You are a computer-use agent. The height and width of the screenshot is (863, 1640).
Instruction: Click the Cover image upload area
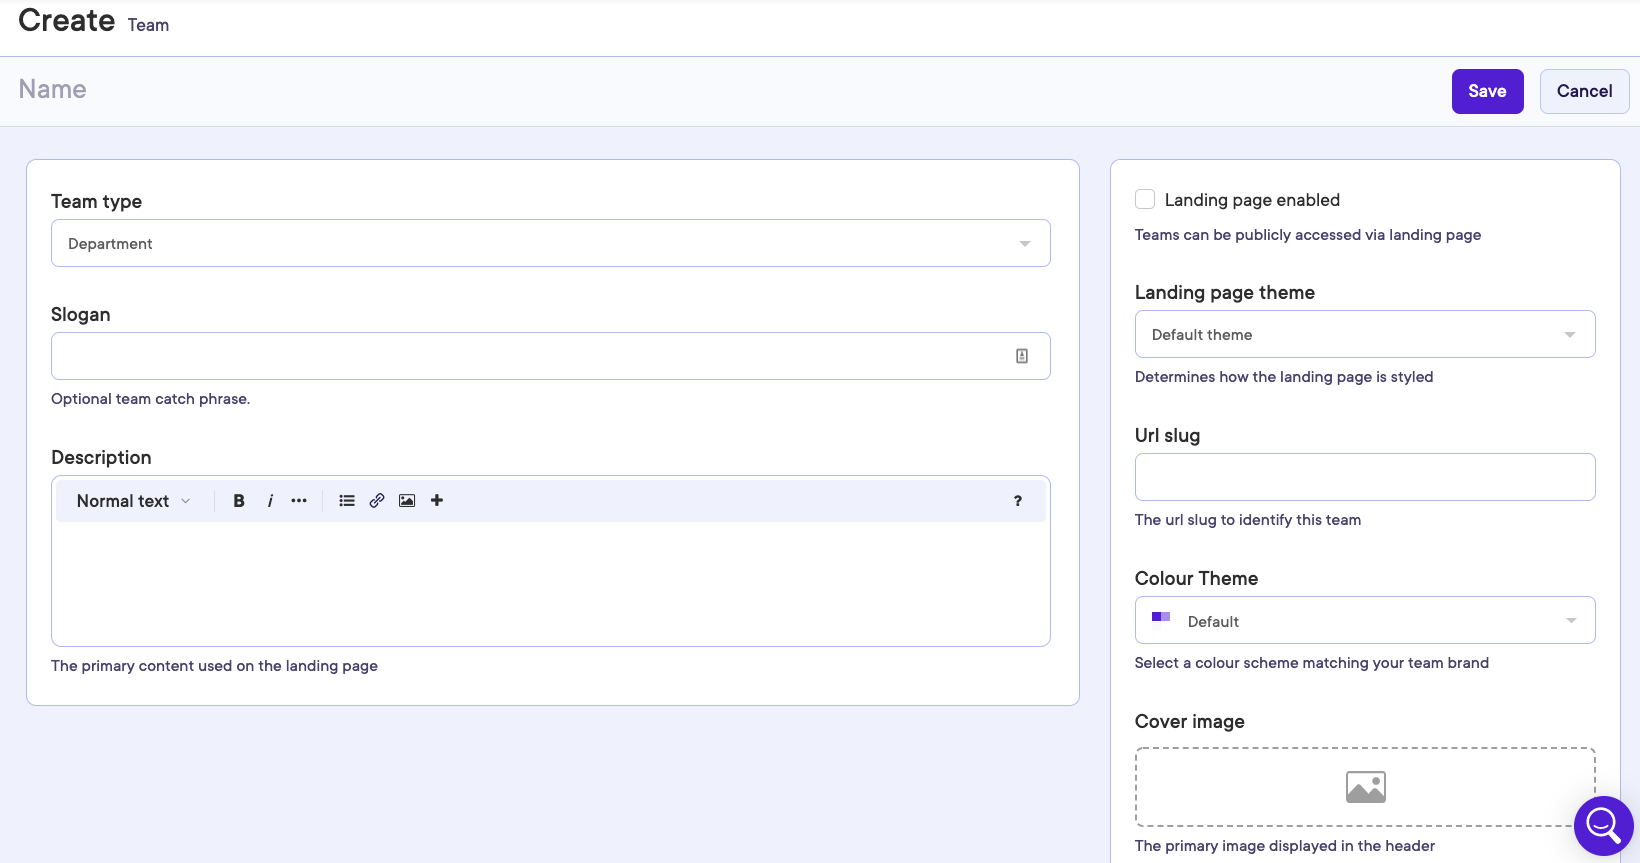coord(1364,787)
